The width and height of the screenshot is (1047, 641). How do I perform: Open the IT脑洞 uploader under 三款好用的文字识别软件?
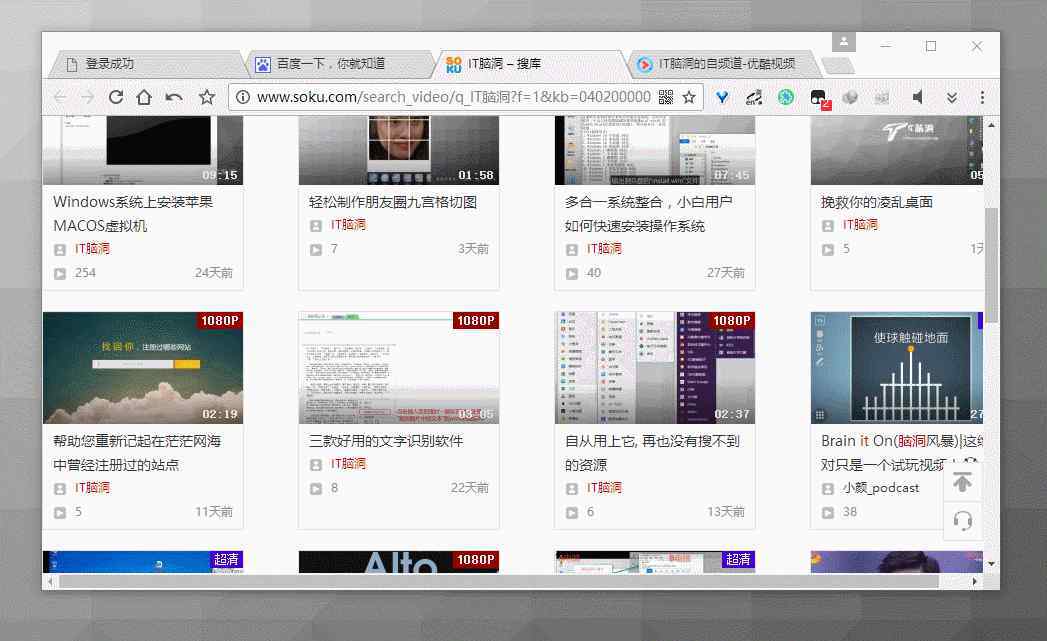[349, 463]
